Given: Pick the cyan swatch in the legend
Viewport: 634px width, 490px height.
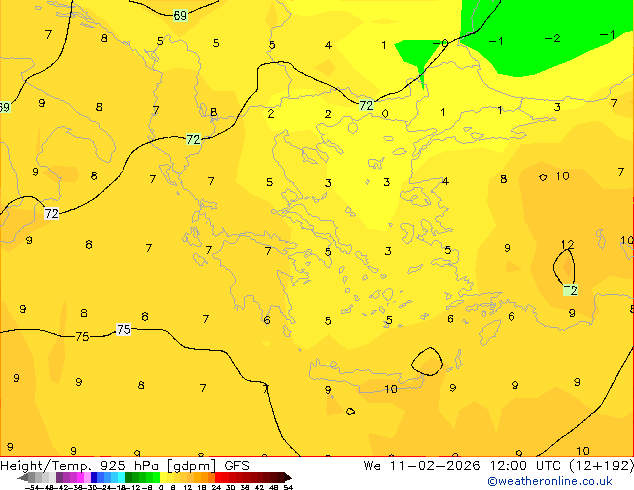Looking at the screenshot, I should click(x=121, y=477).
